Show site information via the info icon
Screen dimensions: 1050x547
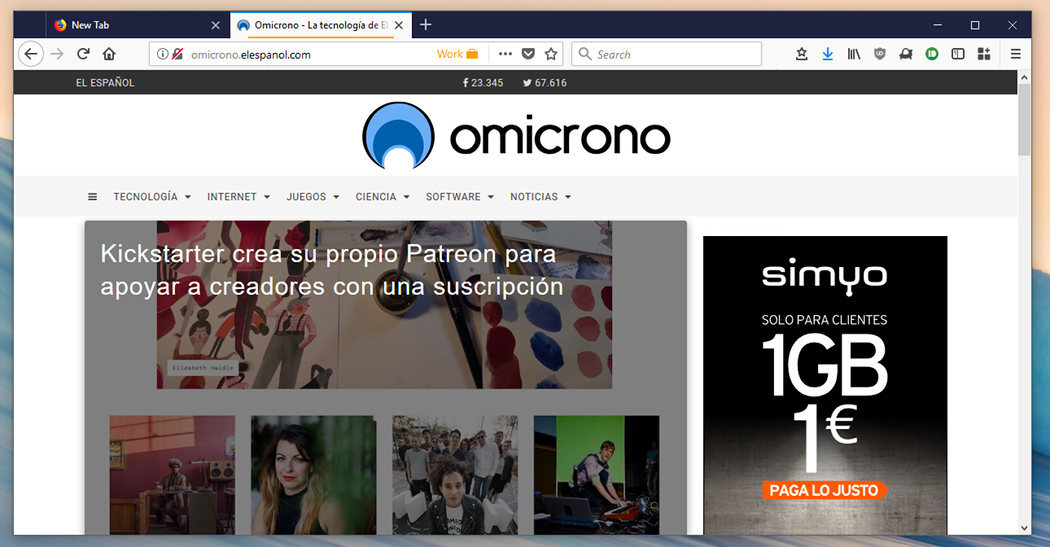click(162, 54)
